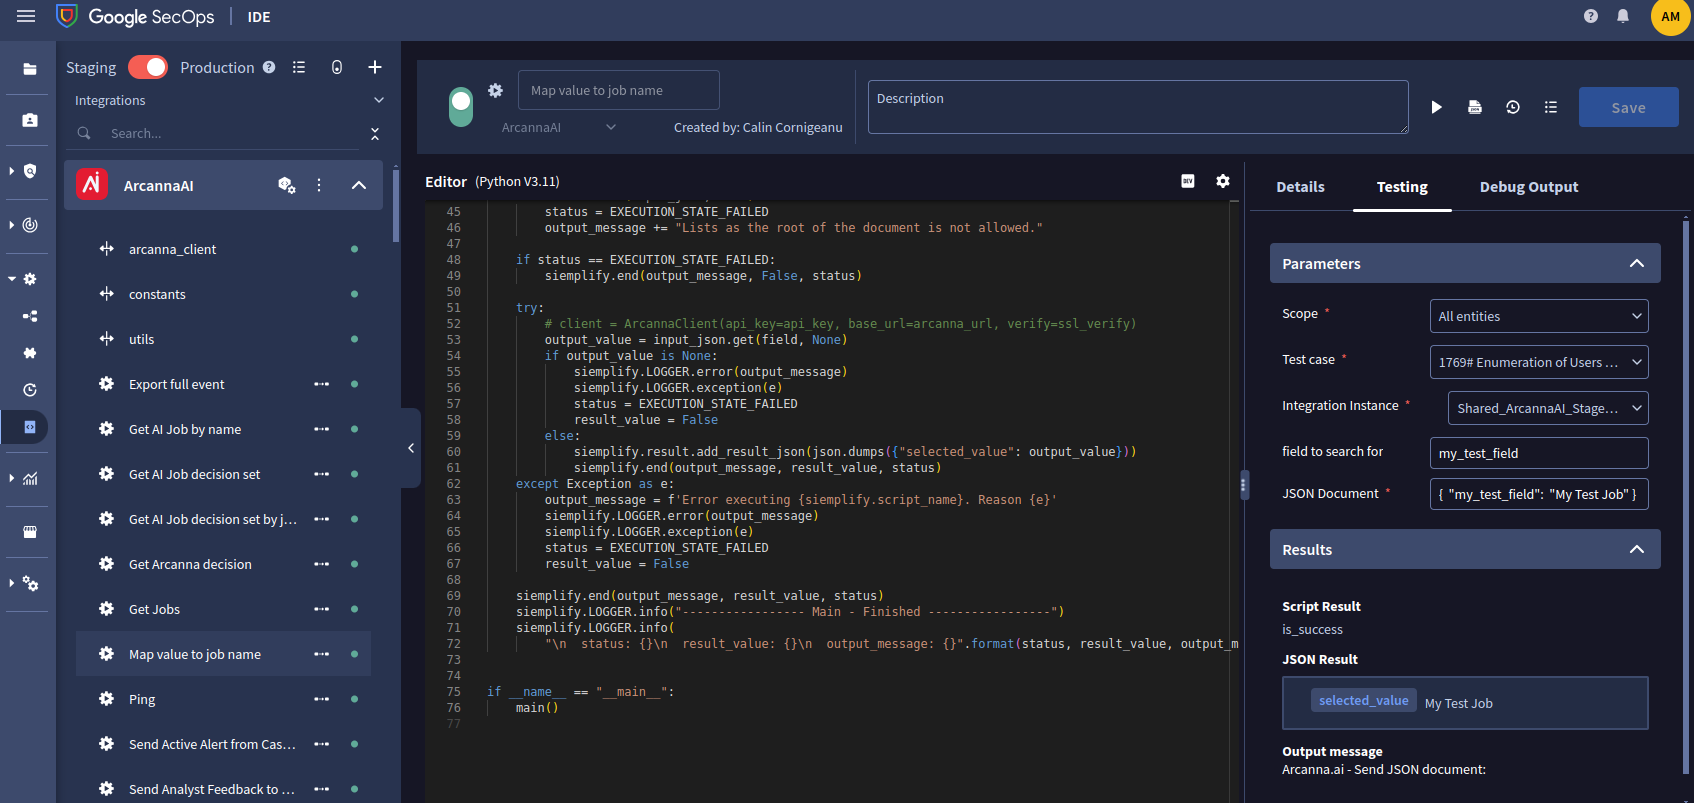The image size is (1694, 803).
Task: Run the script with the play icon
Action: click(1436, 107)
